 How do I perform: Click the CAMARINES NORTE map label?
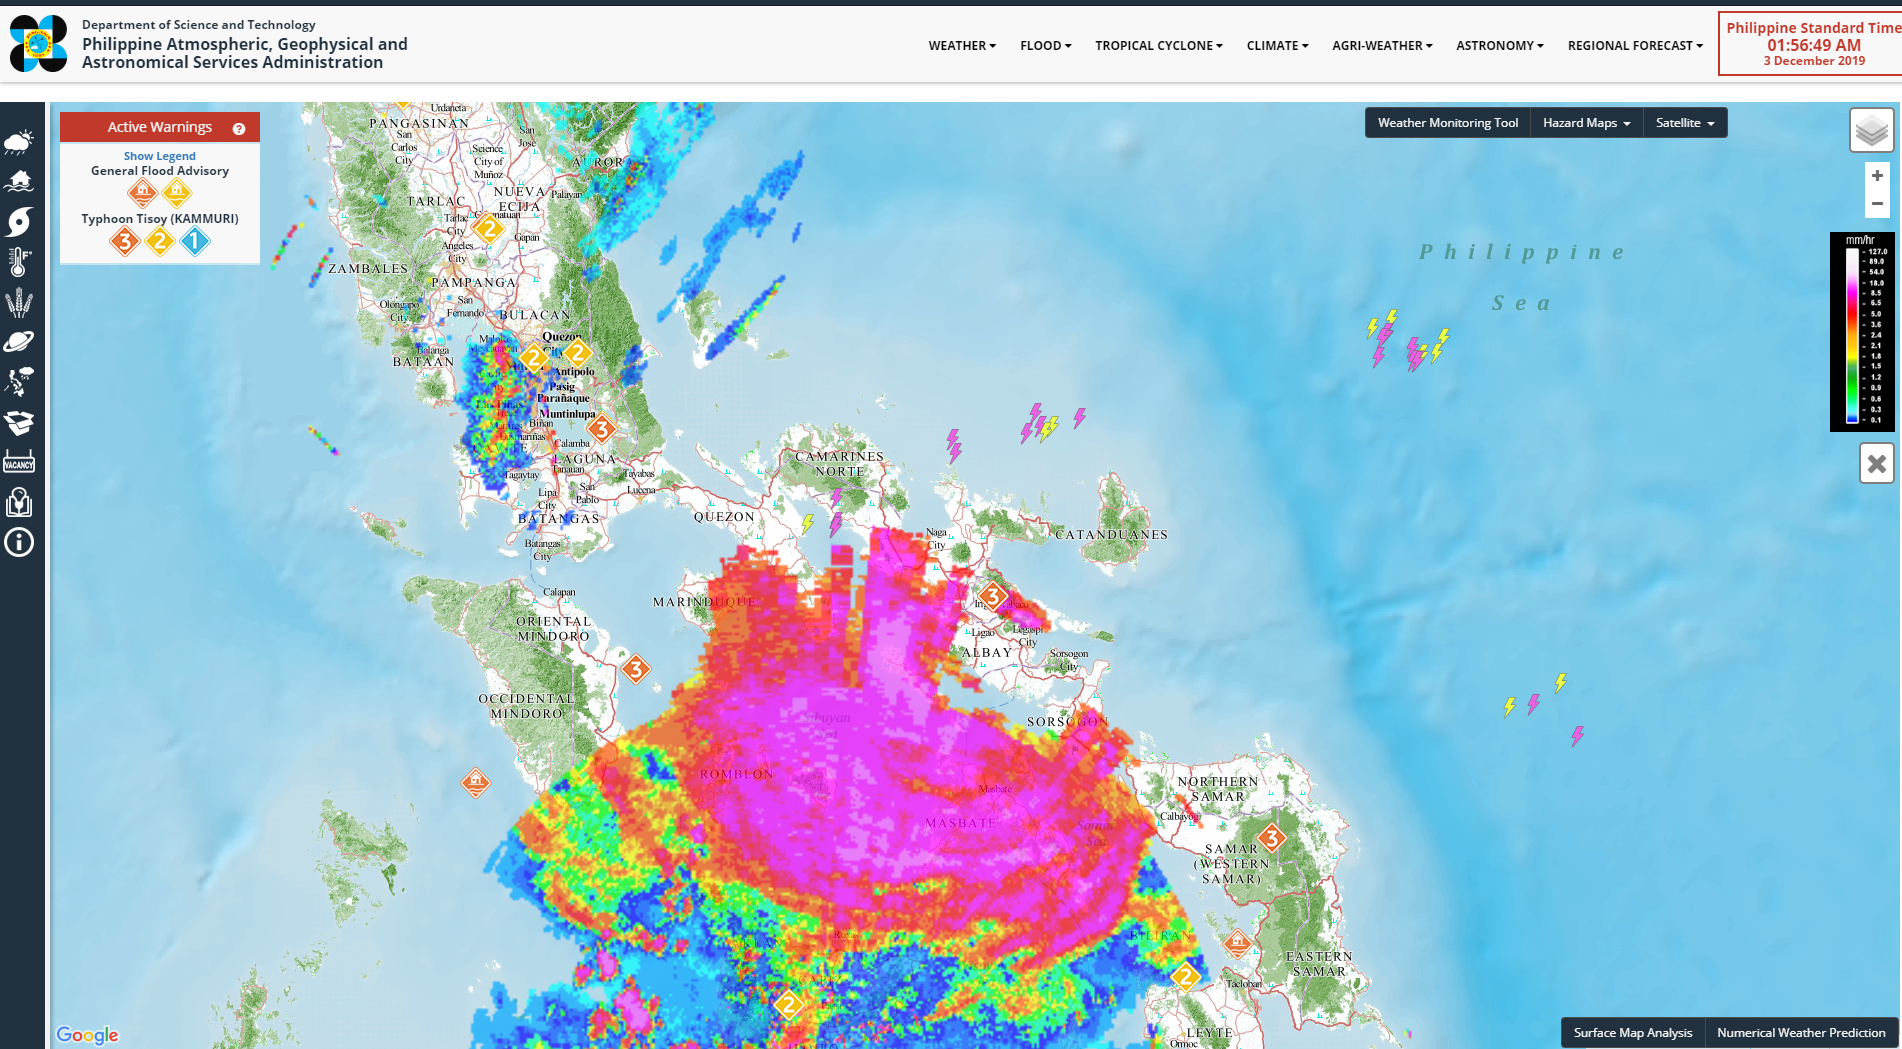[x=839, y=464]
